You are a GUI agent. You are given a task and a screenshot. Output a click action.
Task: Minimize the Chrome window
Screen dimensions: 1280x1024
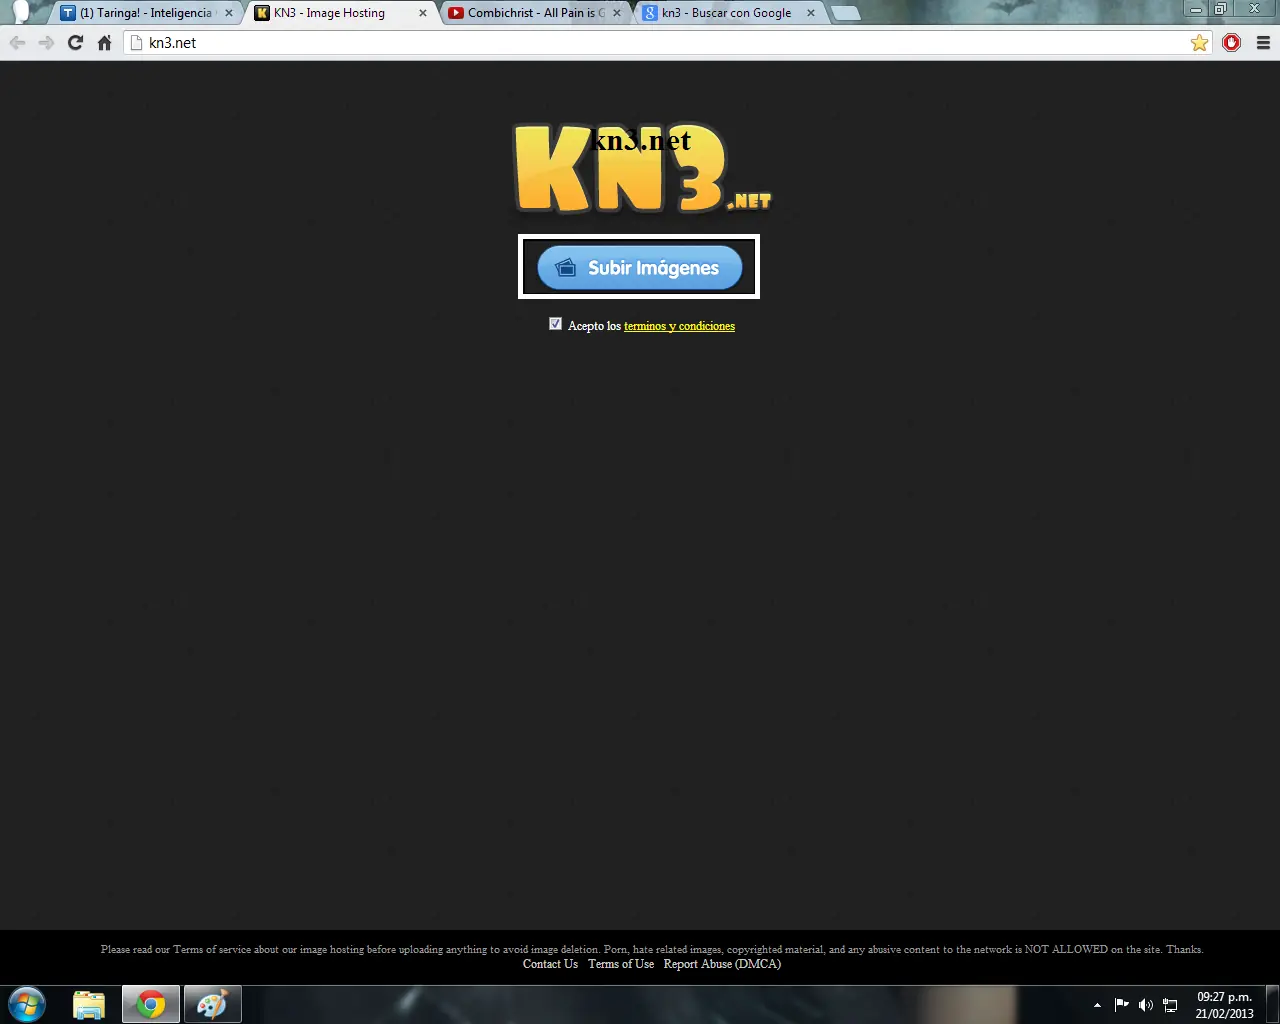(x=1195, y=9)
